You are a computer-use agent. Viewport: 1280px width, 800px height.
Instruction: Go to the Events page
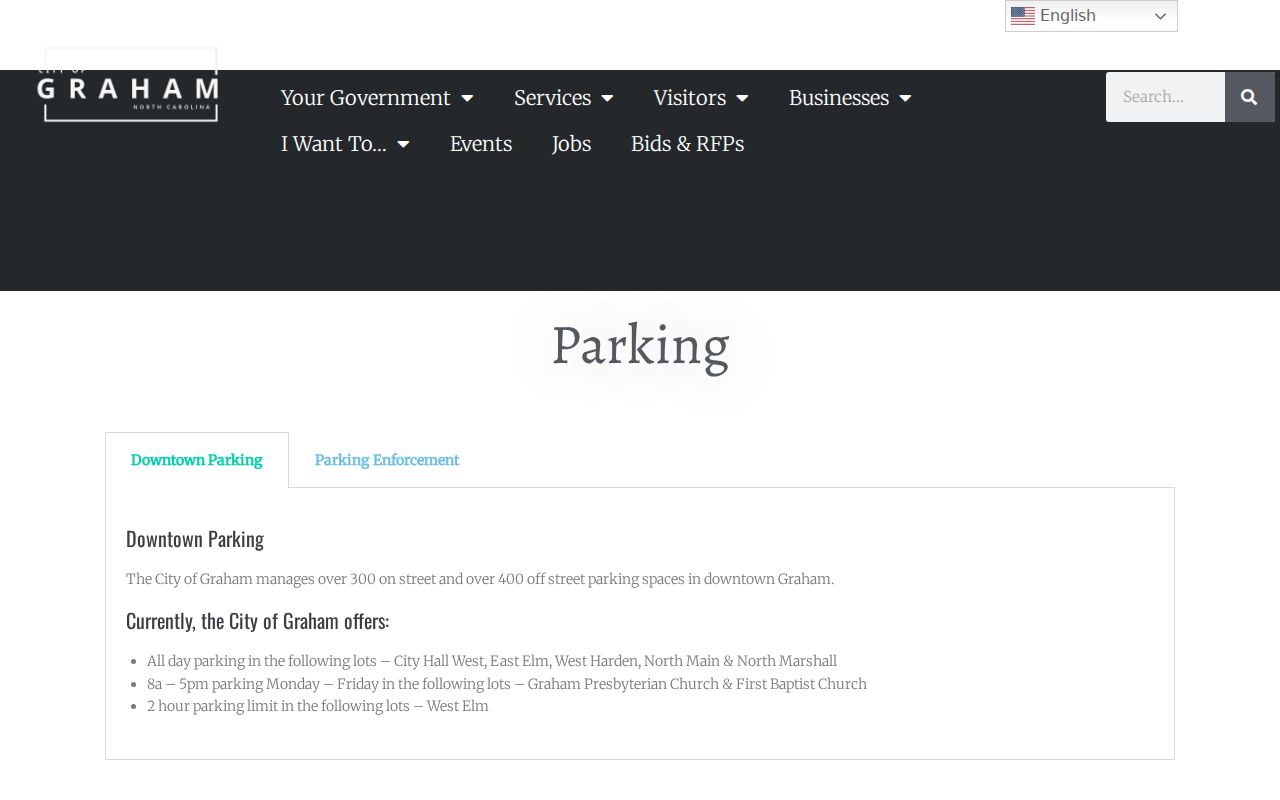(x=481, y=144)
